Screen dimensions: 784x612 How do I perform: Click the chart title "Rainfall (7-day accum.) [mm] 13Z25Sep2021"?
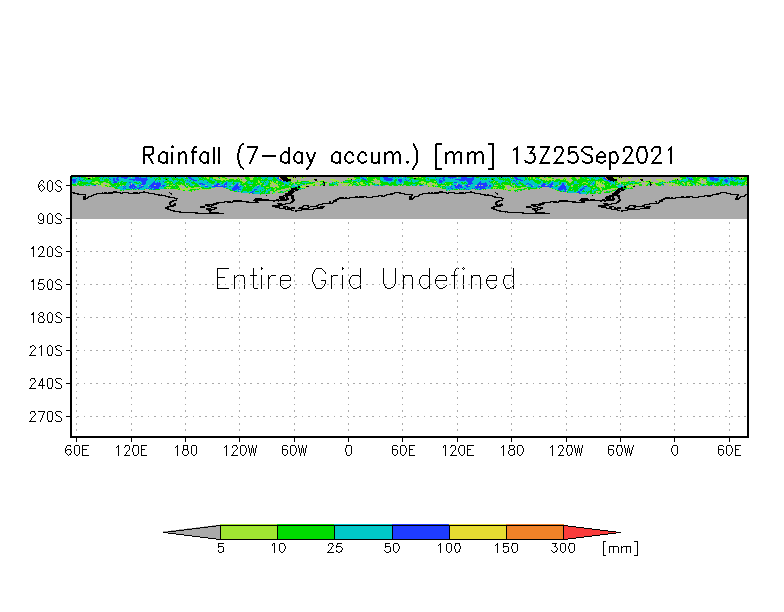click(x=408, y=156)
